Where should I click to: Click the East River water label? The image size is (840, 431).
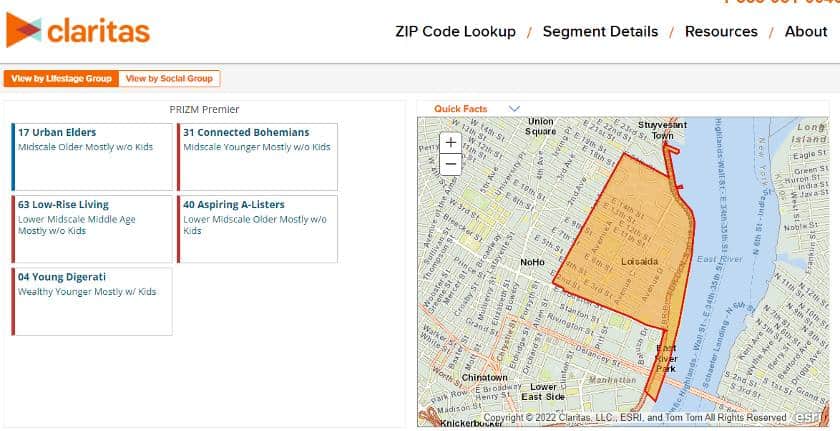pos(719,259)
